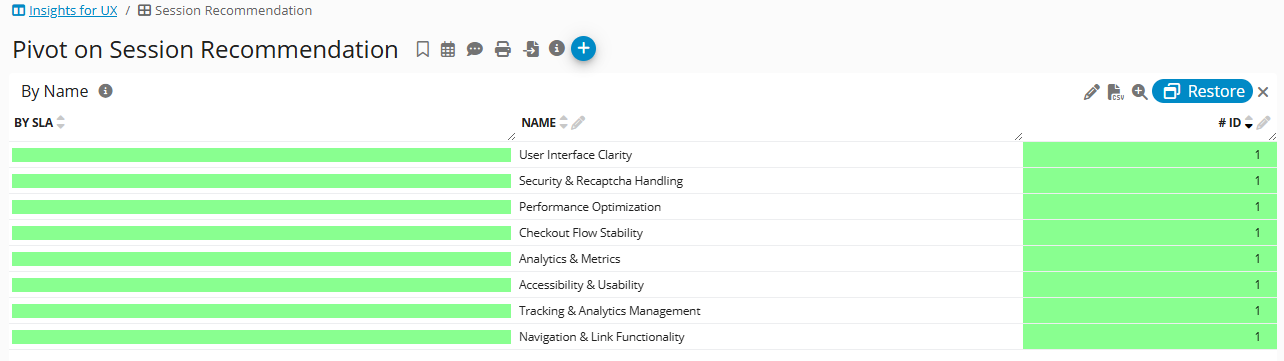Viewport: 1284px width, 361px height.
Task: Click the Restore button
Action: [1202, 91]
